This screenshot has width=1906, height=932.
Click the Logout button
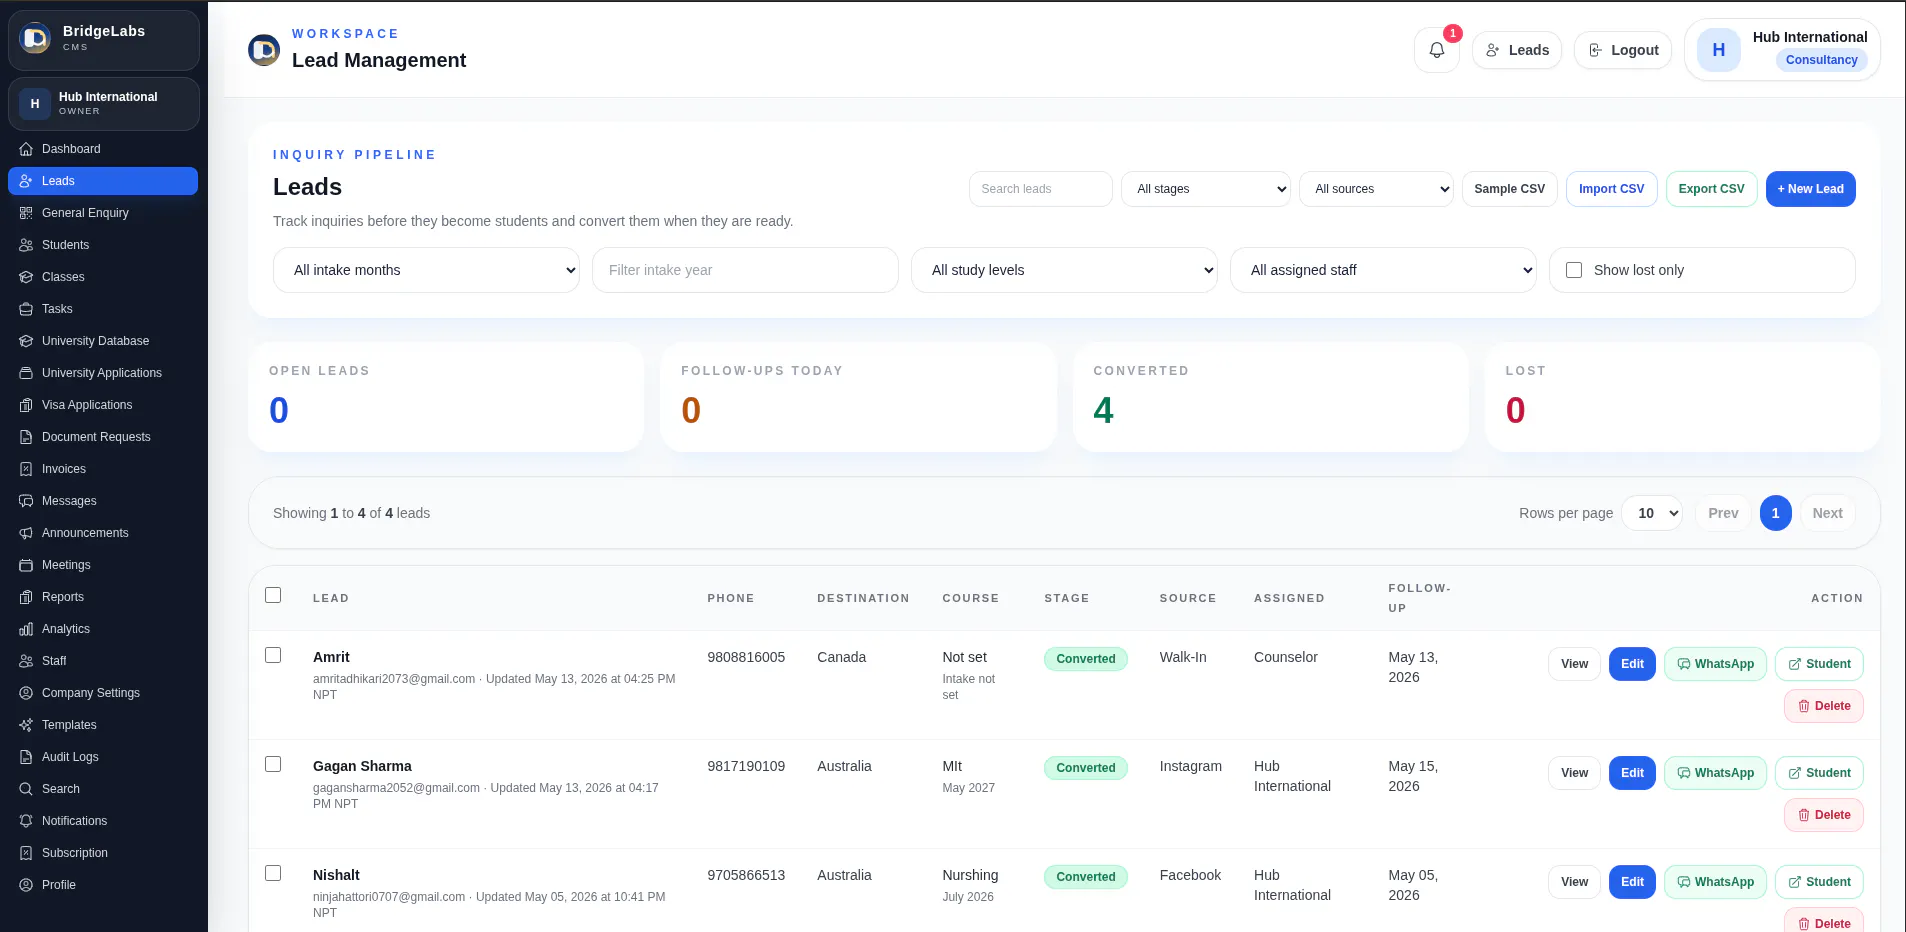1623,50
